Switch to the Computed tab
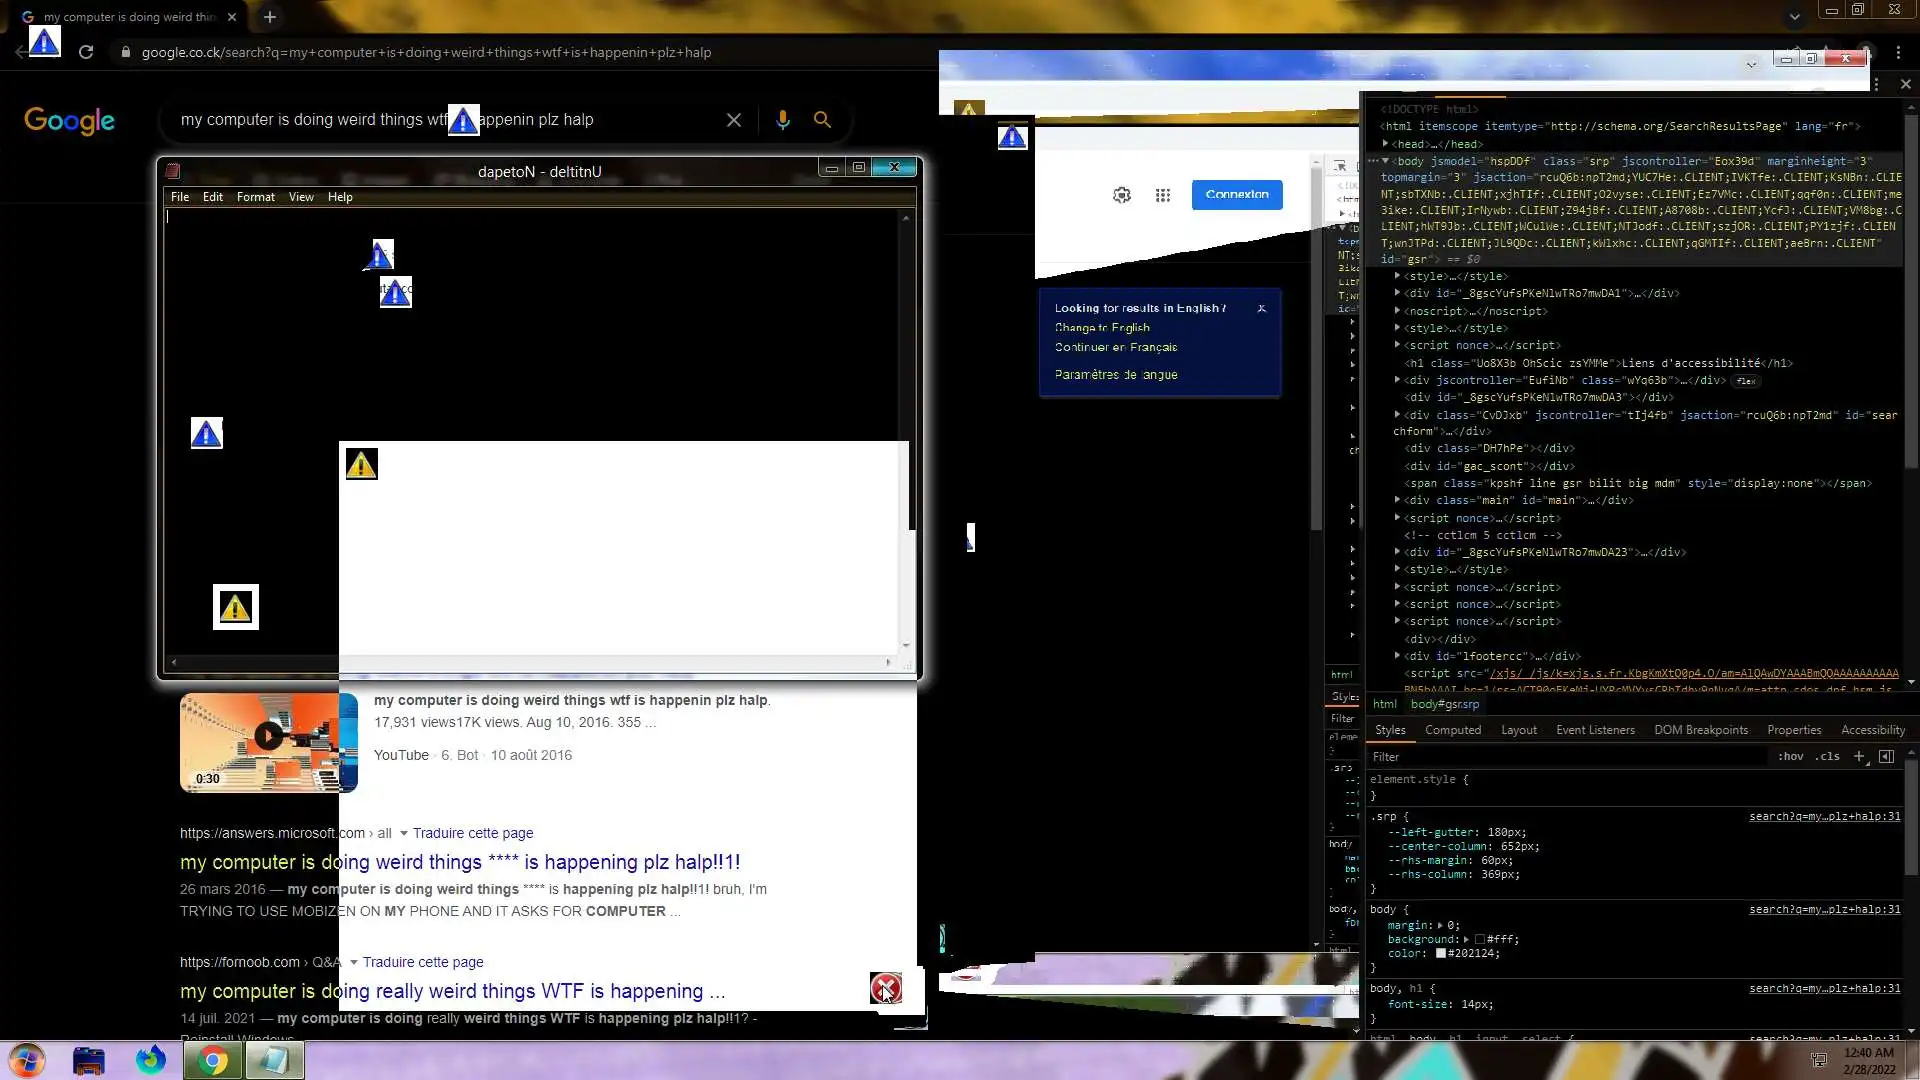Viewport: 1920px width, 1080px height. (x=1452, y=730)
